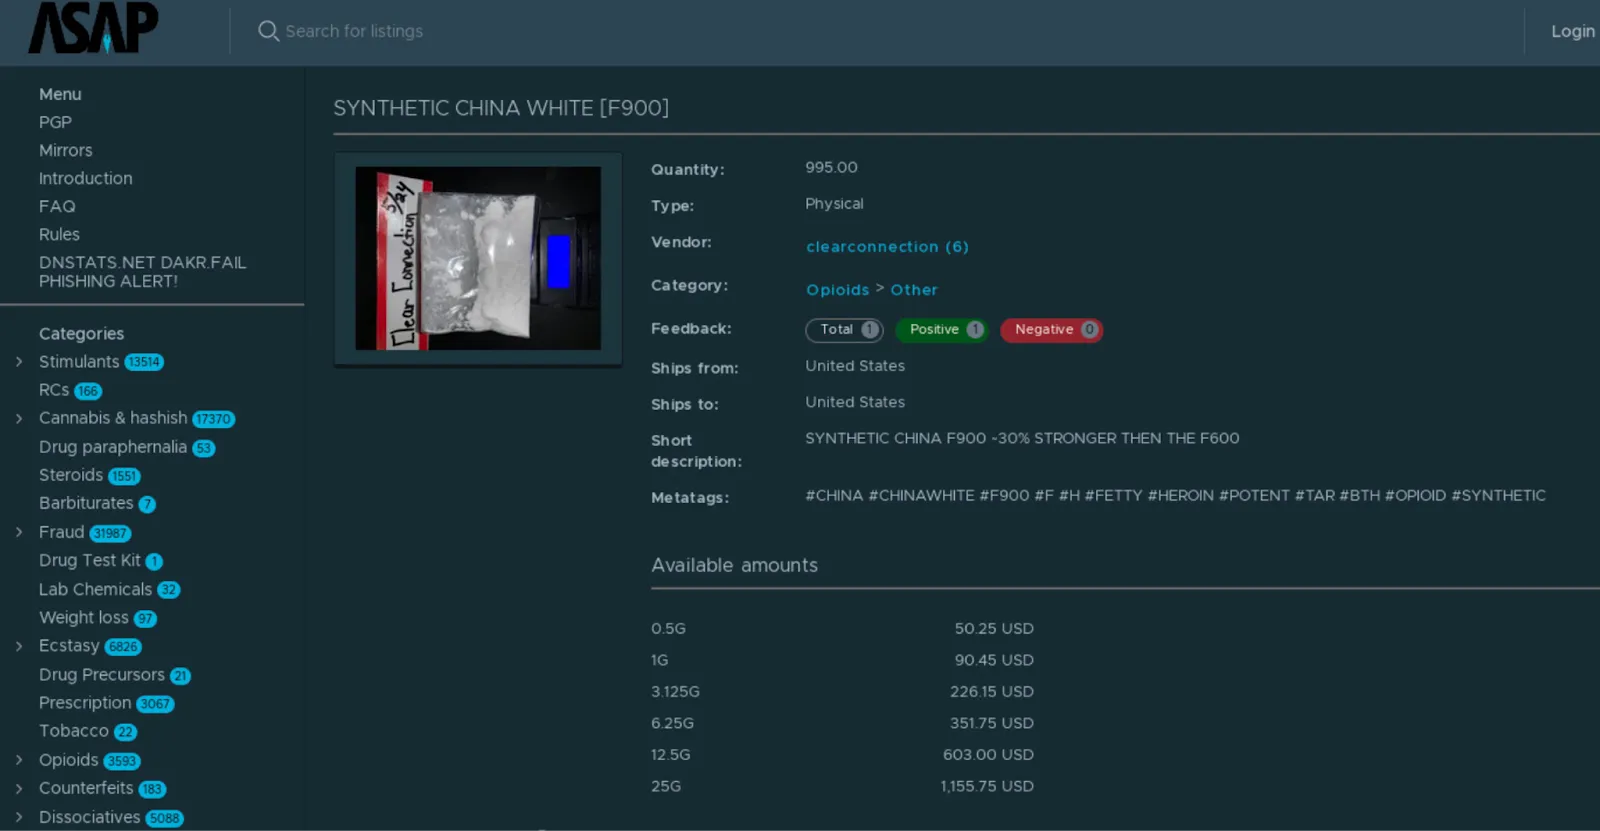Open the listing's product thumbnail image
The image size is (1600, 831).
pos(478,258)
